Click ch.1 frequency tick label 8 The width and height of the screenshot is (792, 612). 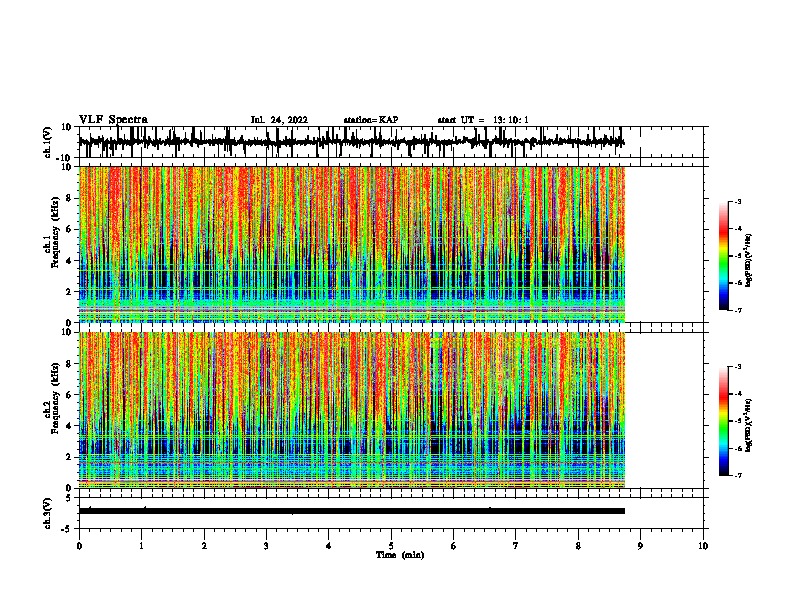(70, 198)
